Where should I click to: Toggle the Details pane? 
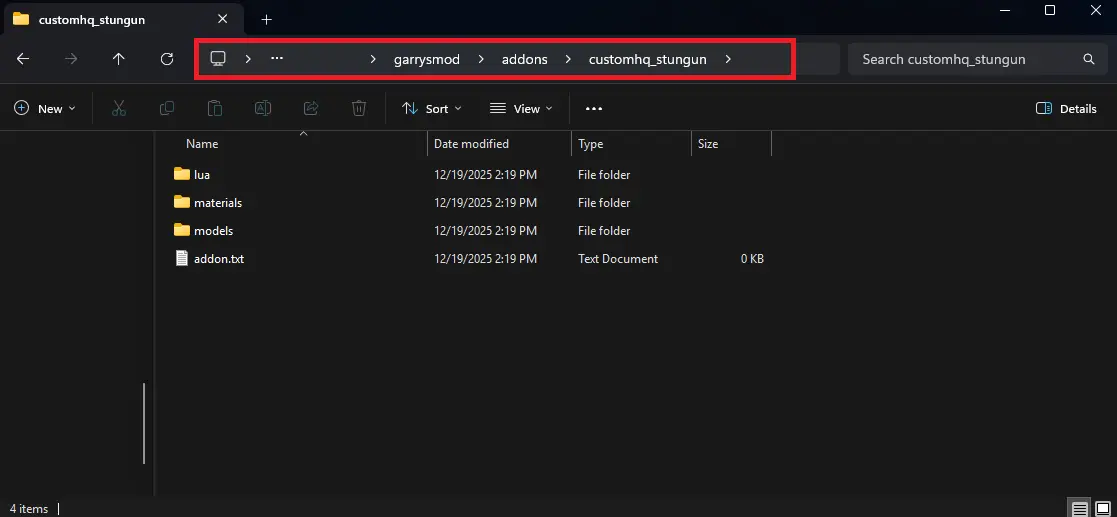[1066, 108]
